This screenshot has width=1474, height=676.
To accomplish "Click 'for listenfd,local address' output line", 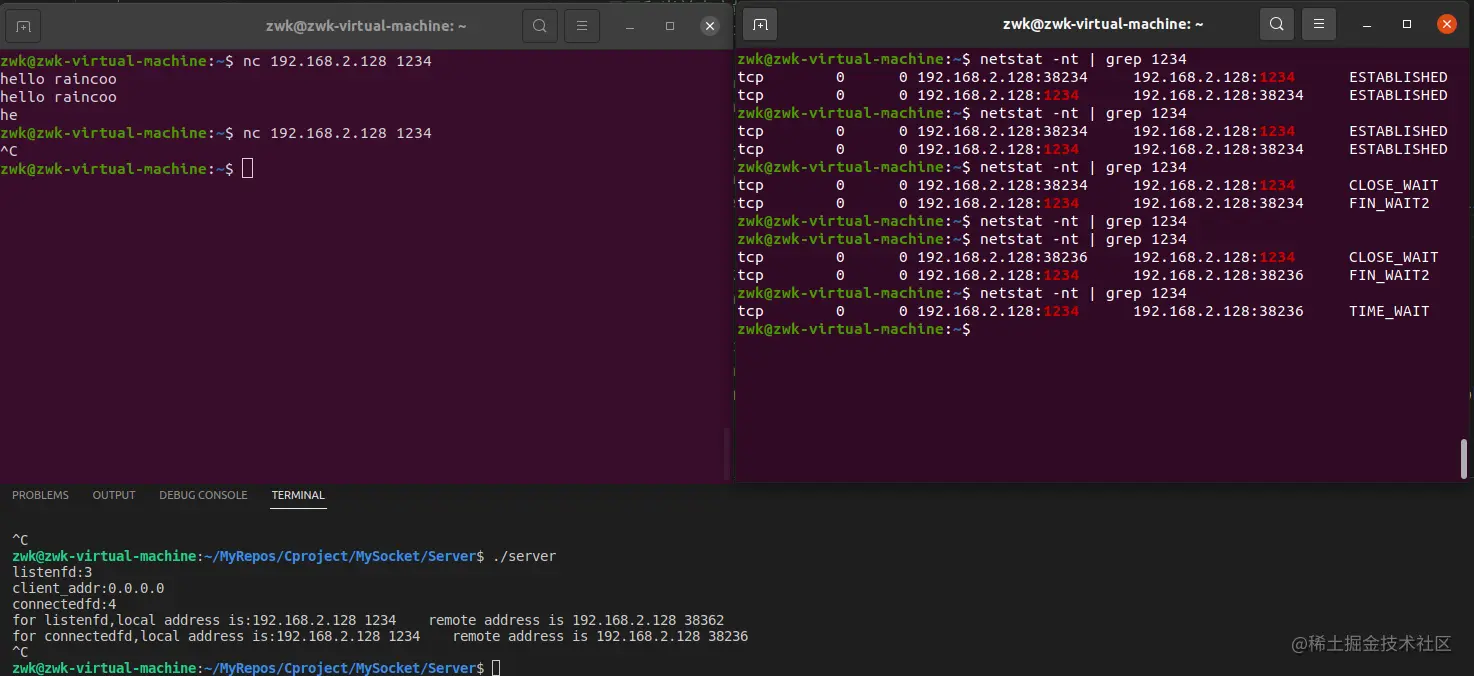I will [368, 620].
